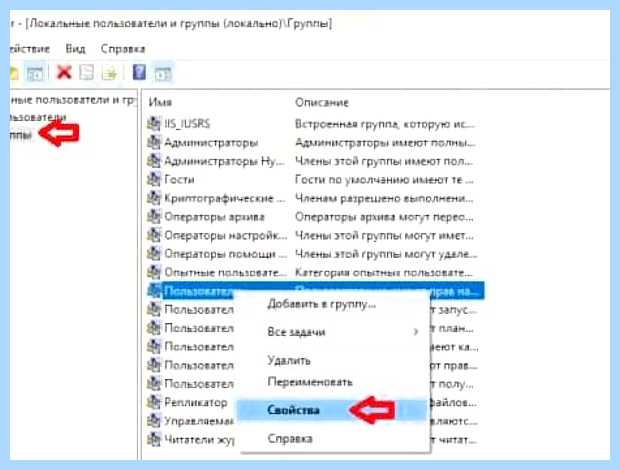Screen dimensions: 620x470
Task: Open the Все задачи submenu
Action: 296,332
